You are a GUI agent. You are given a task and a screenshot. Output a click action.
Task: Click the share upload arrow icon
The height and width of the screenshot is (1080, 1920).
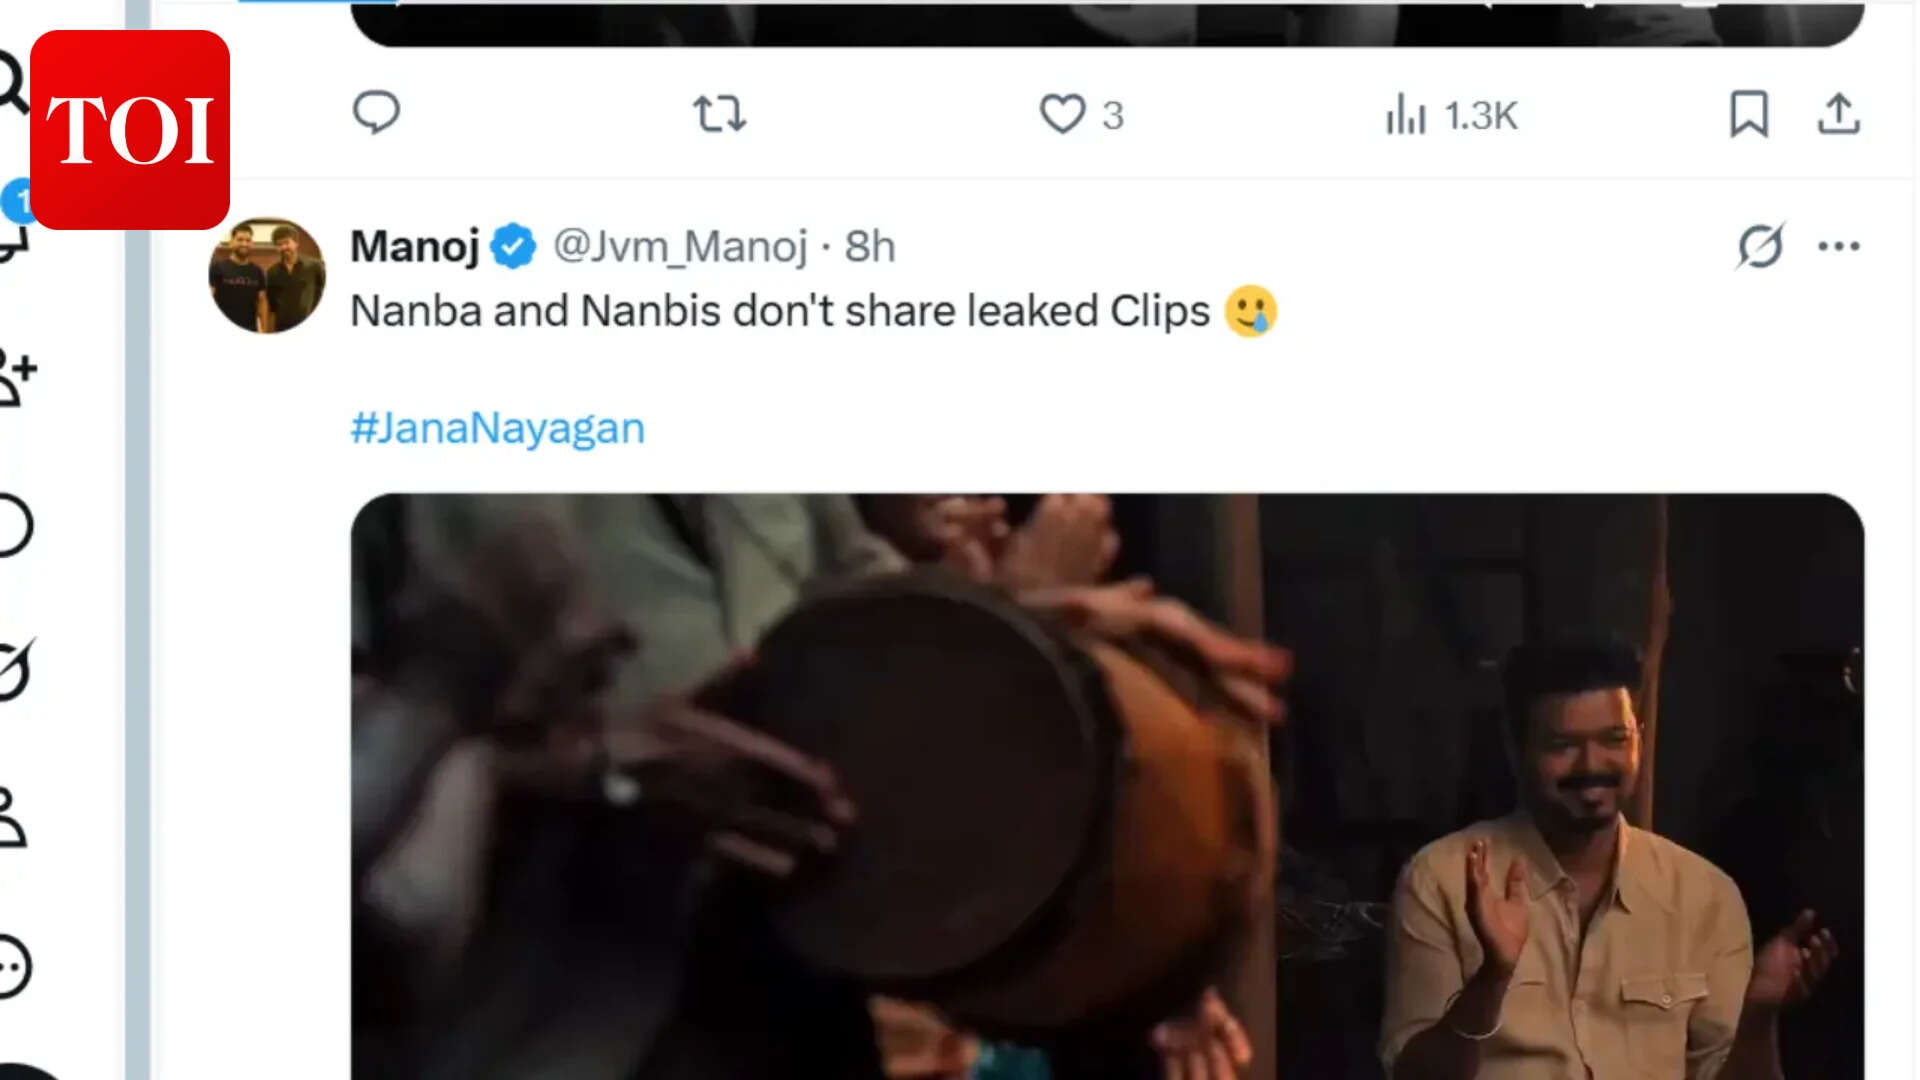coord(1838,114)
